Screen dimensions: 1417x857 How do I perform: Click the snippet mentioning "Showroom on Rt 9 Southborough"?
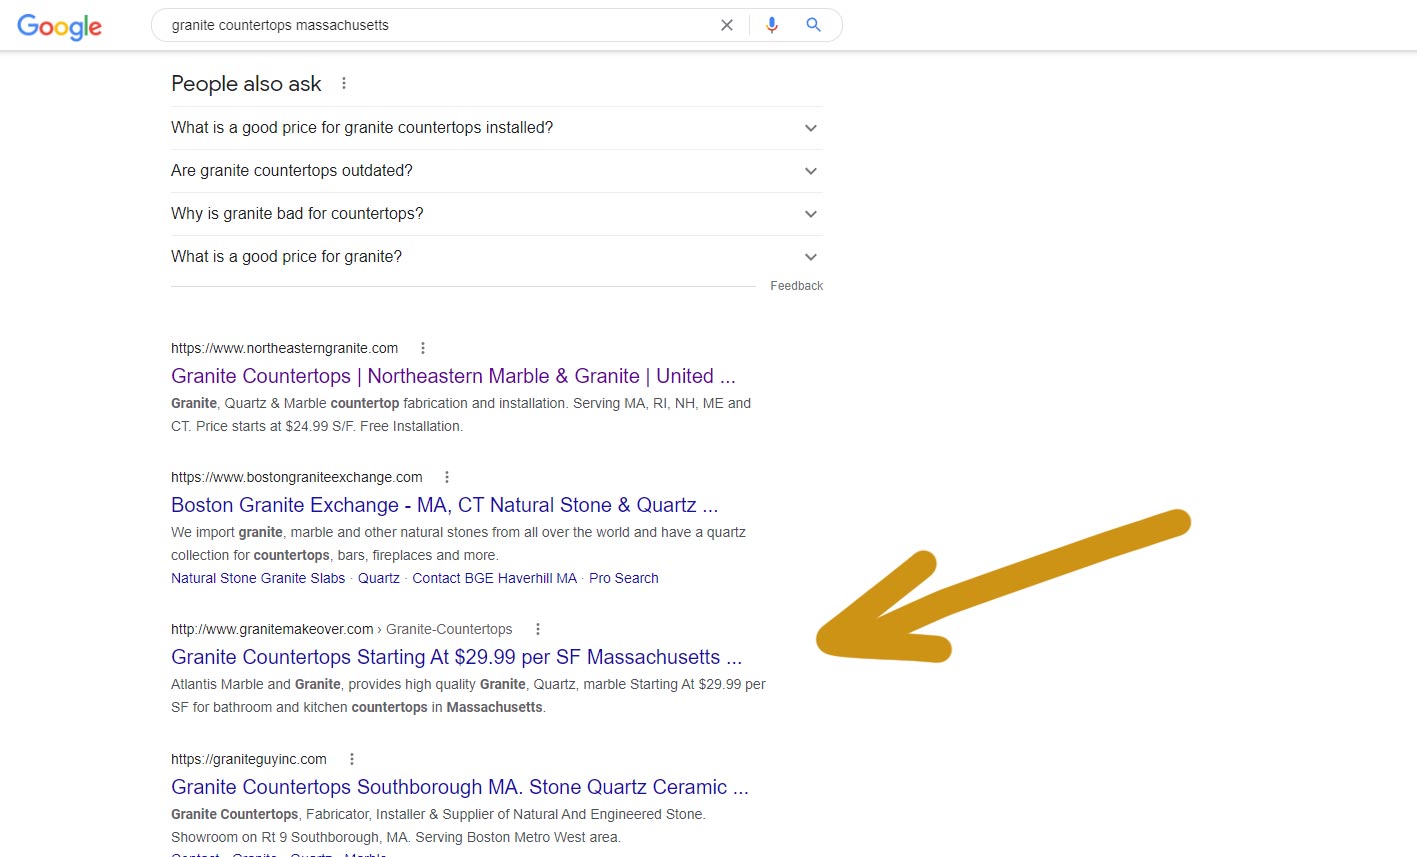coord(439,826)
